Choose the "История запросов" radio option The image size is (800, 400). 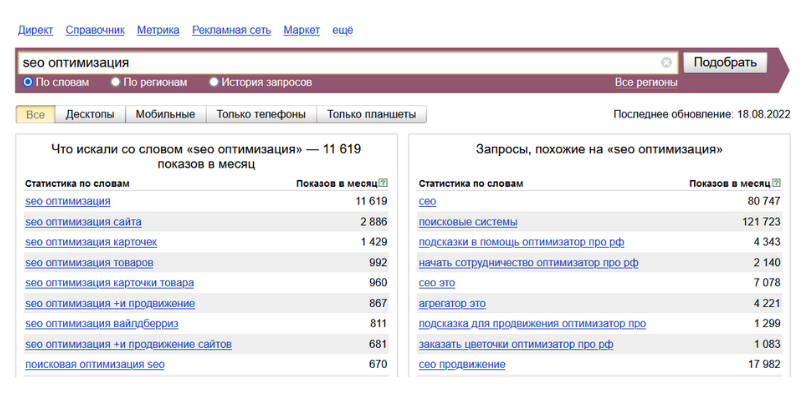click(x=214, y=82)
